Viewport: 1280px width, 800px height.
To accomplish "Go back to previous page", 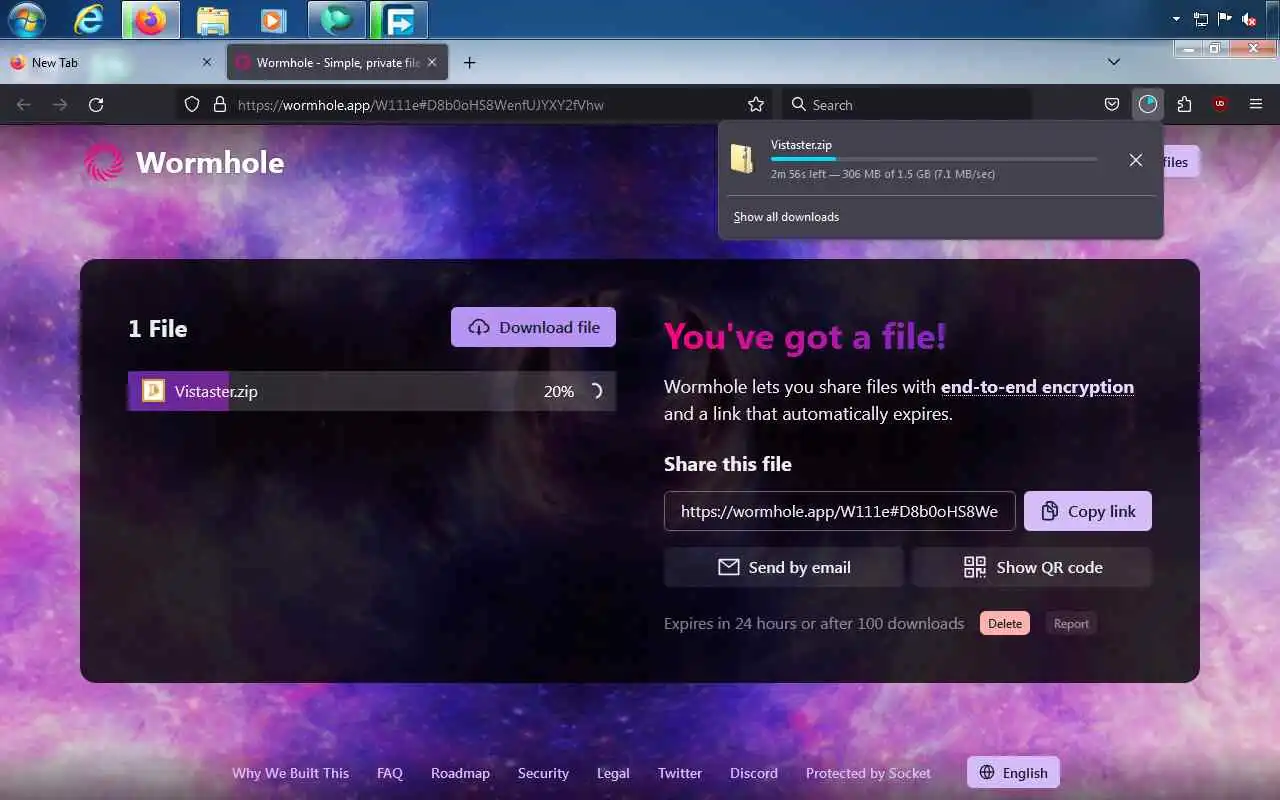I will [24, 104].
